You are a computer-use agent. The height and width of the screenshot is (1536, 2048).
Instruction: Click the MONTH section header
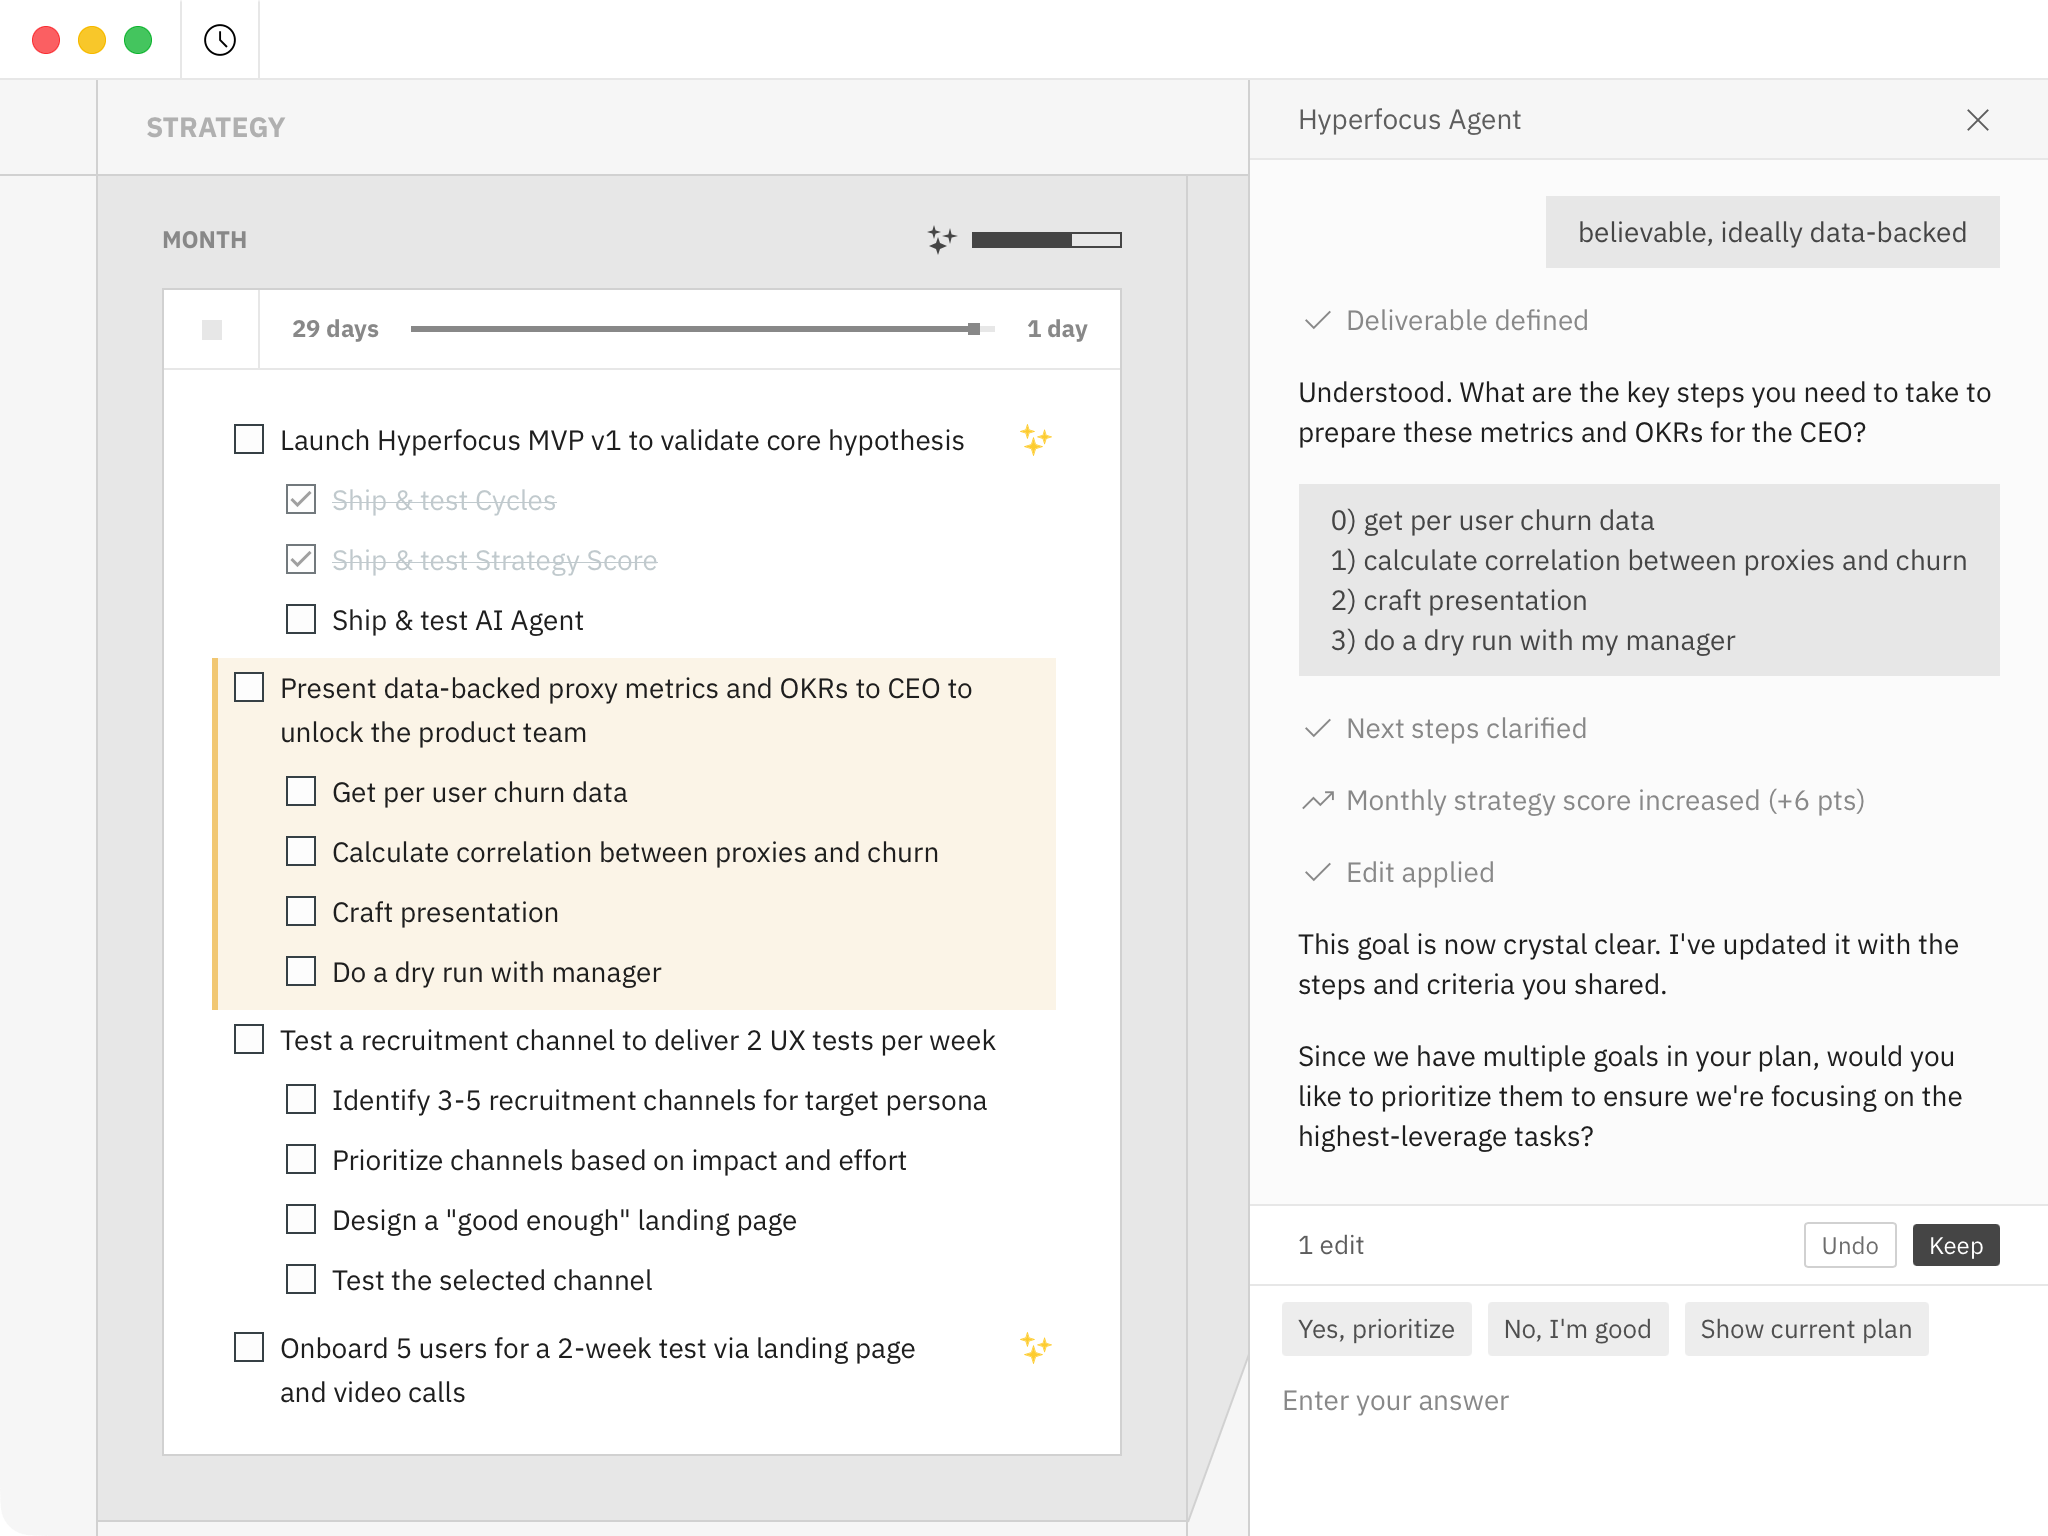point(204,239)
